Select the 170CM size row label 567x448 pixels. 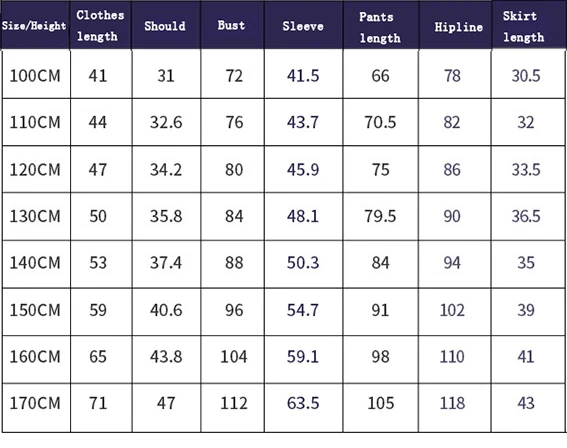[x=35, y=403]
